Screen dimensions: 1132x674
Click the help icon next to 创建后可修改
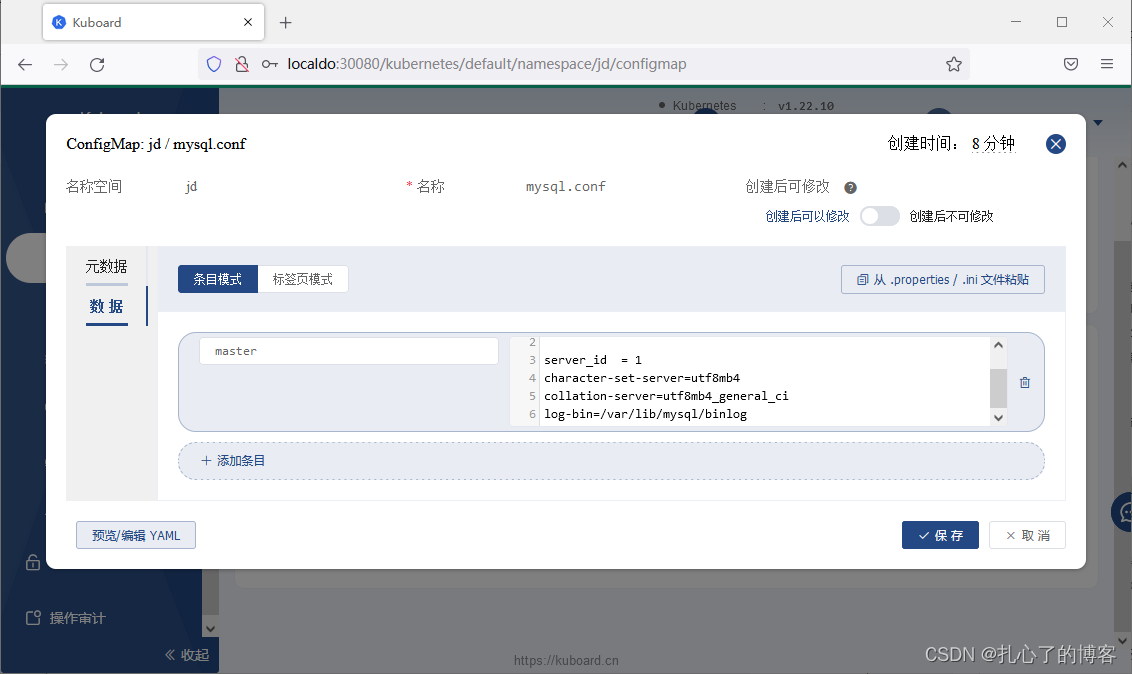tap(850, 188)
